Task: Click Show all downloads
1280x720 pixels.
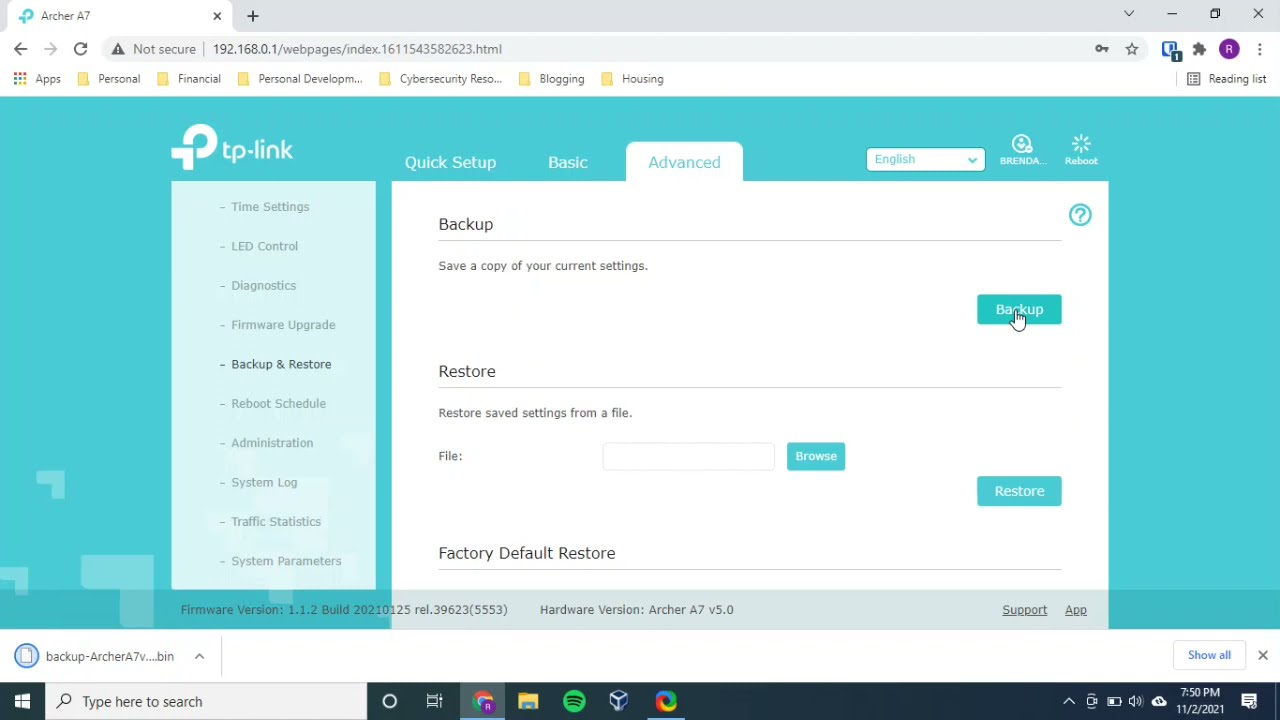Action: click(1209, 655)
